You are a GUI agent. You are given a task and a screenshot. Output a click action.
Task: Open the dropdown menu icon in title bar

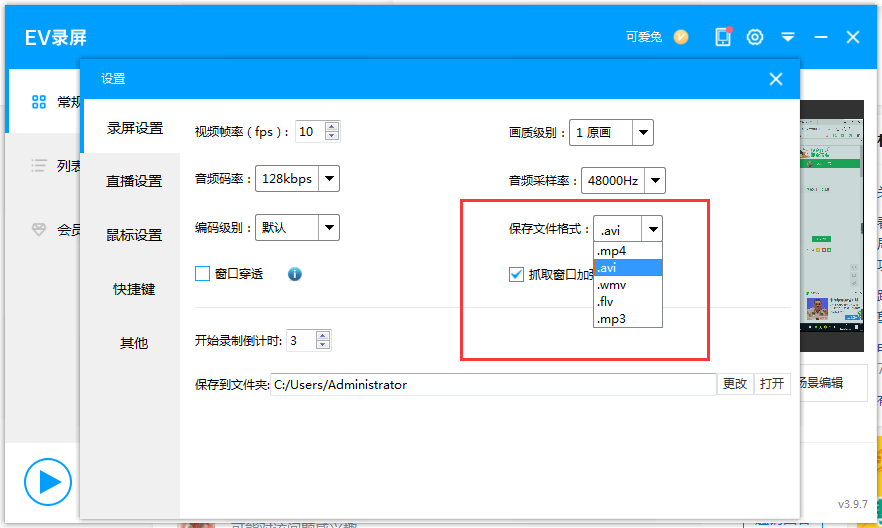[788, 37]
